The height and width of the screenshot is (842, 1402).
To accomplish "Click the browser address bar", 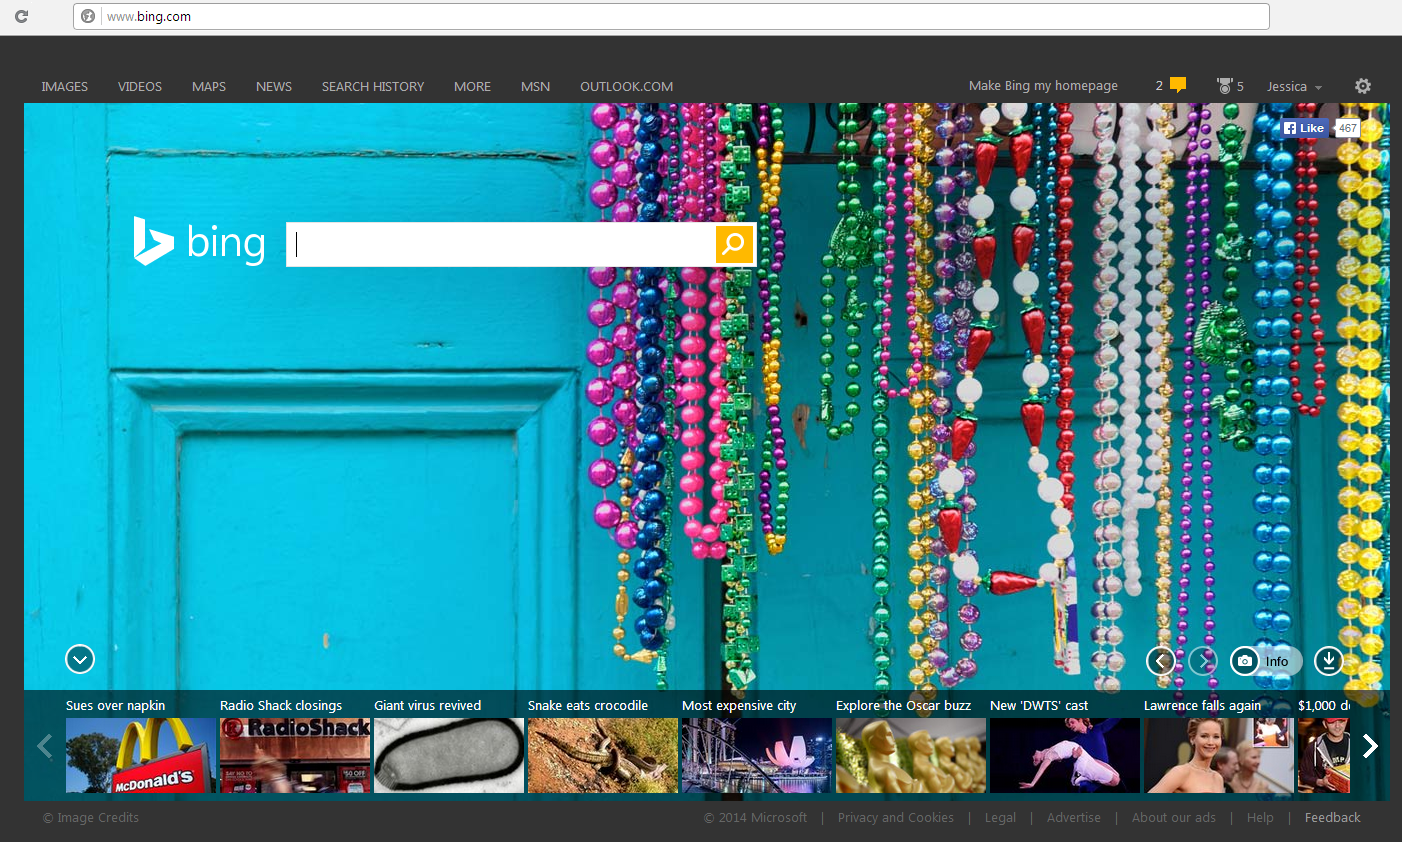I will point(671,16).
